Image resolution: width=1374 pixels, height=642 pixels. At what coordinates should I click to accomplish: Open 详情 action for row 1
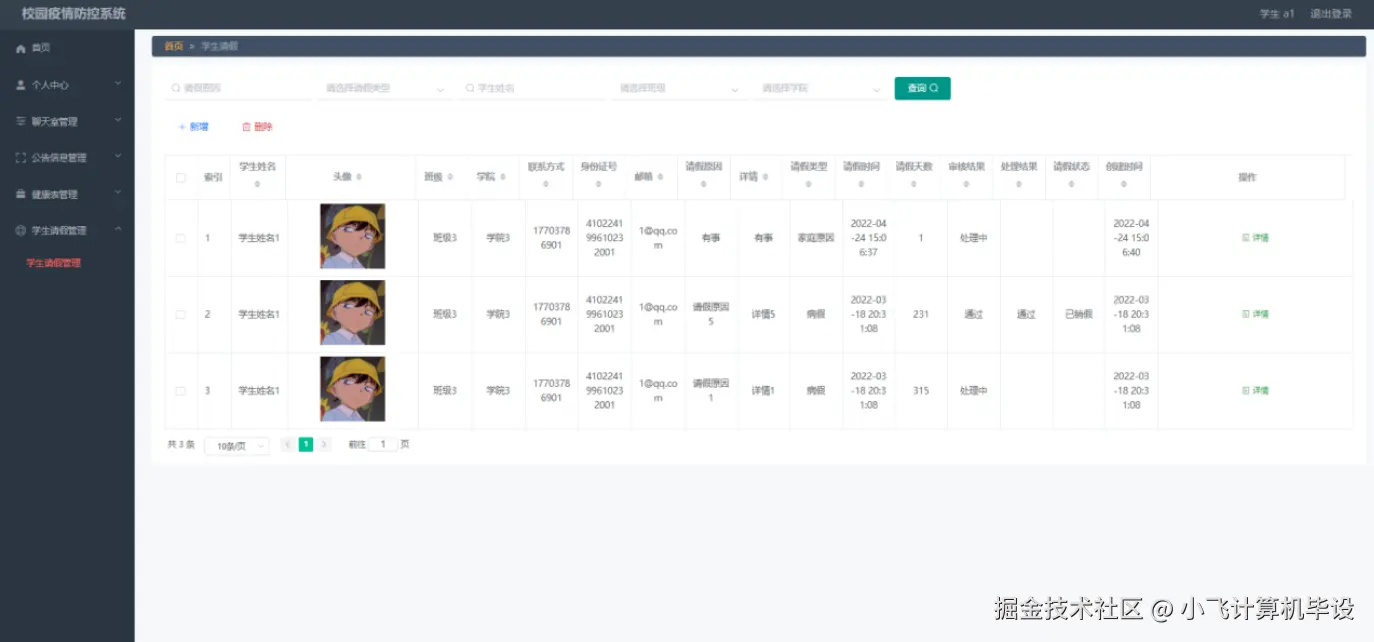click(x=1254, y=238)
